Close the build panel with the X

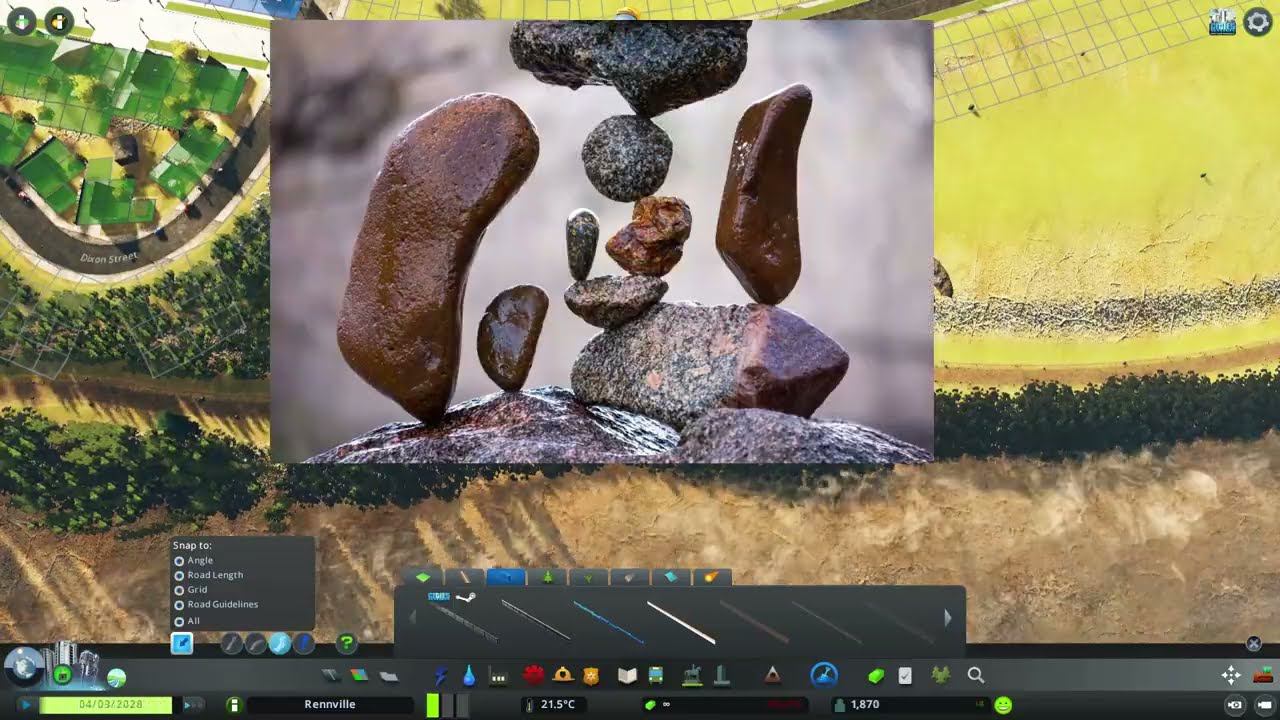[x=1253, y=644]
